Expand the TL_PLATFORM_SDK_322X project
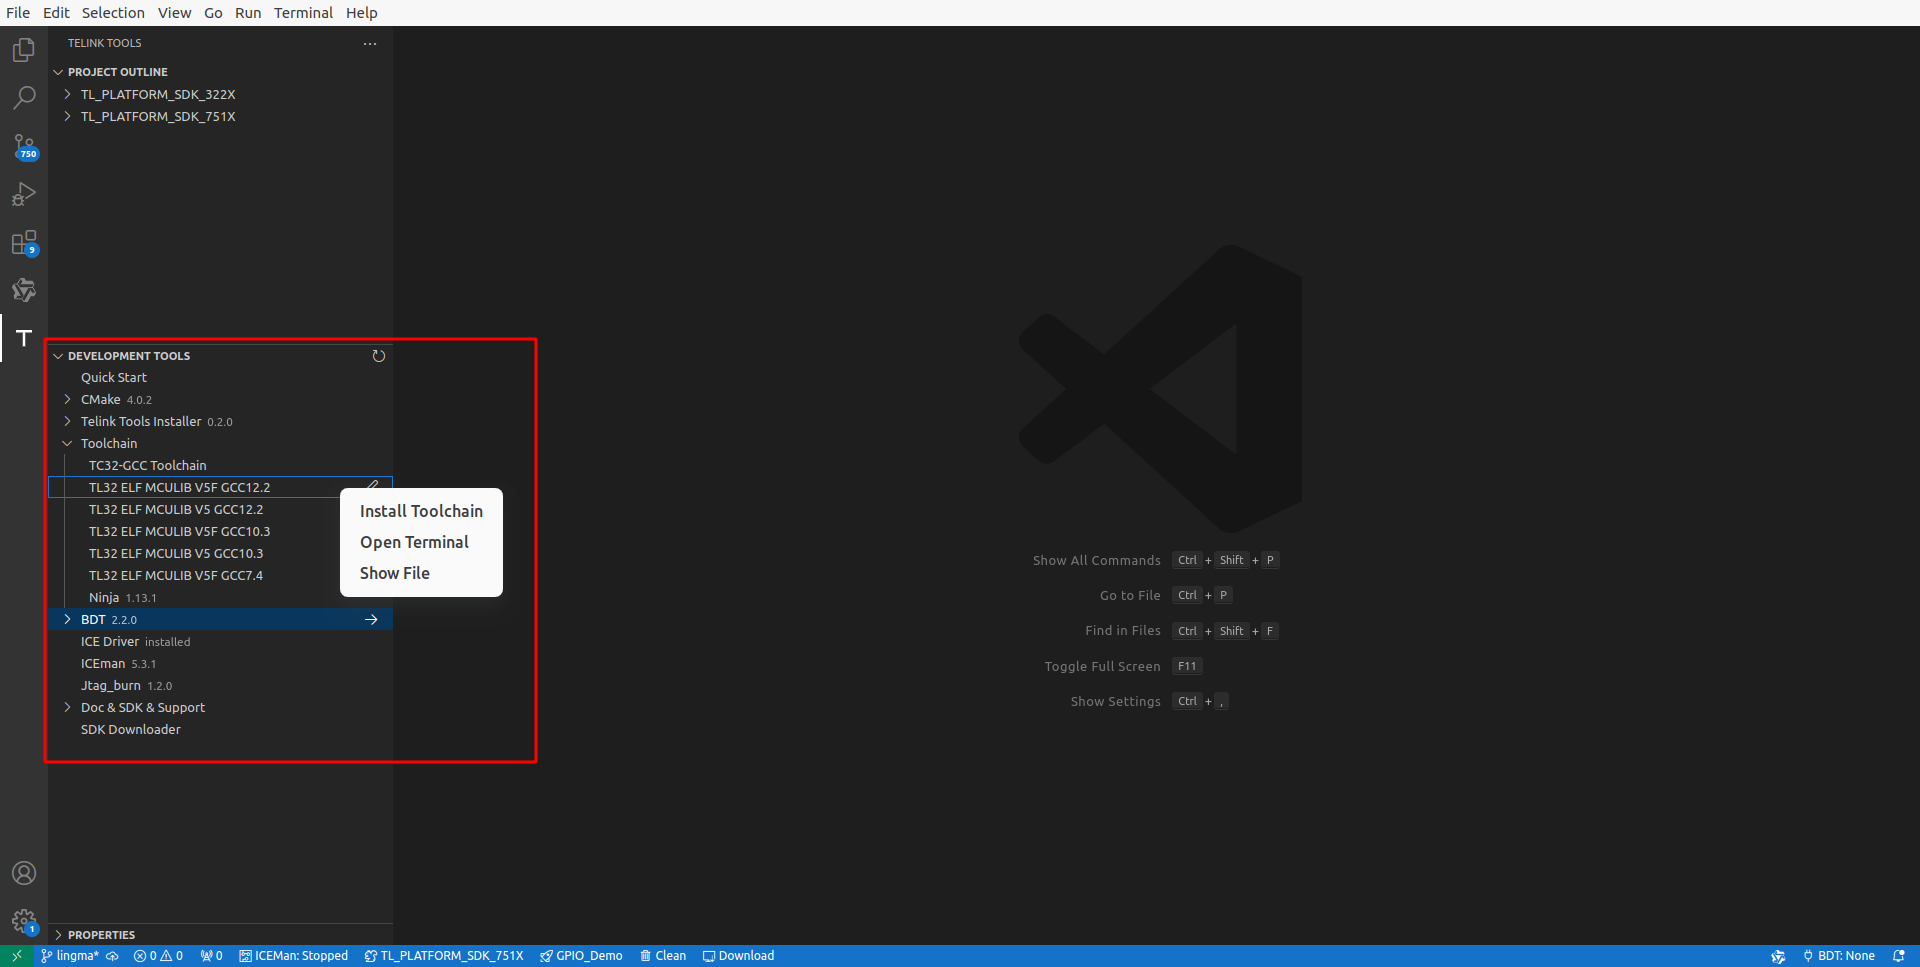The image size is (1920, 967). click(67, 94)
